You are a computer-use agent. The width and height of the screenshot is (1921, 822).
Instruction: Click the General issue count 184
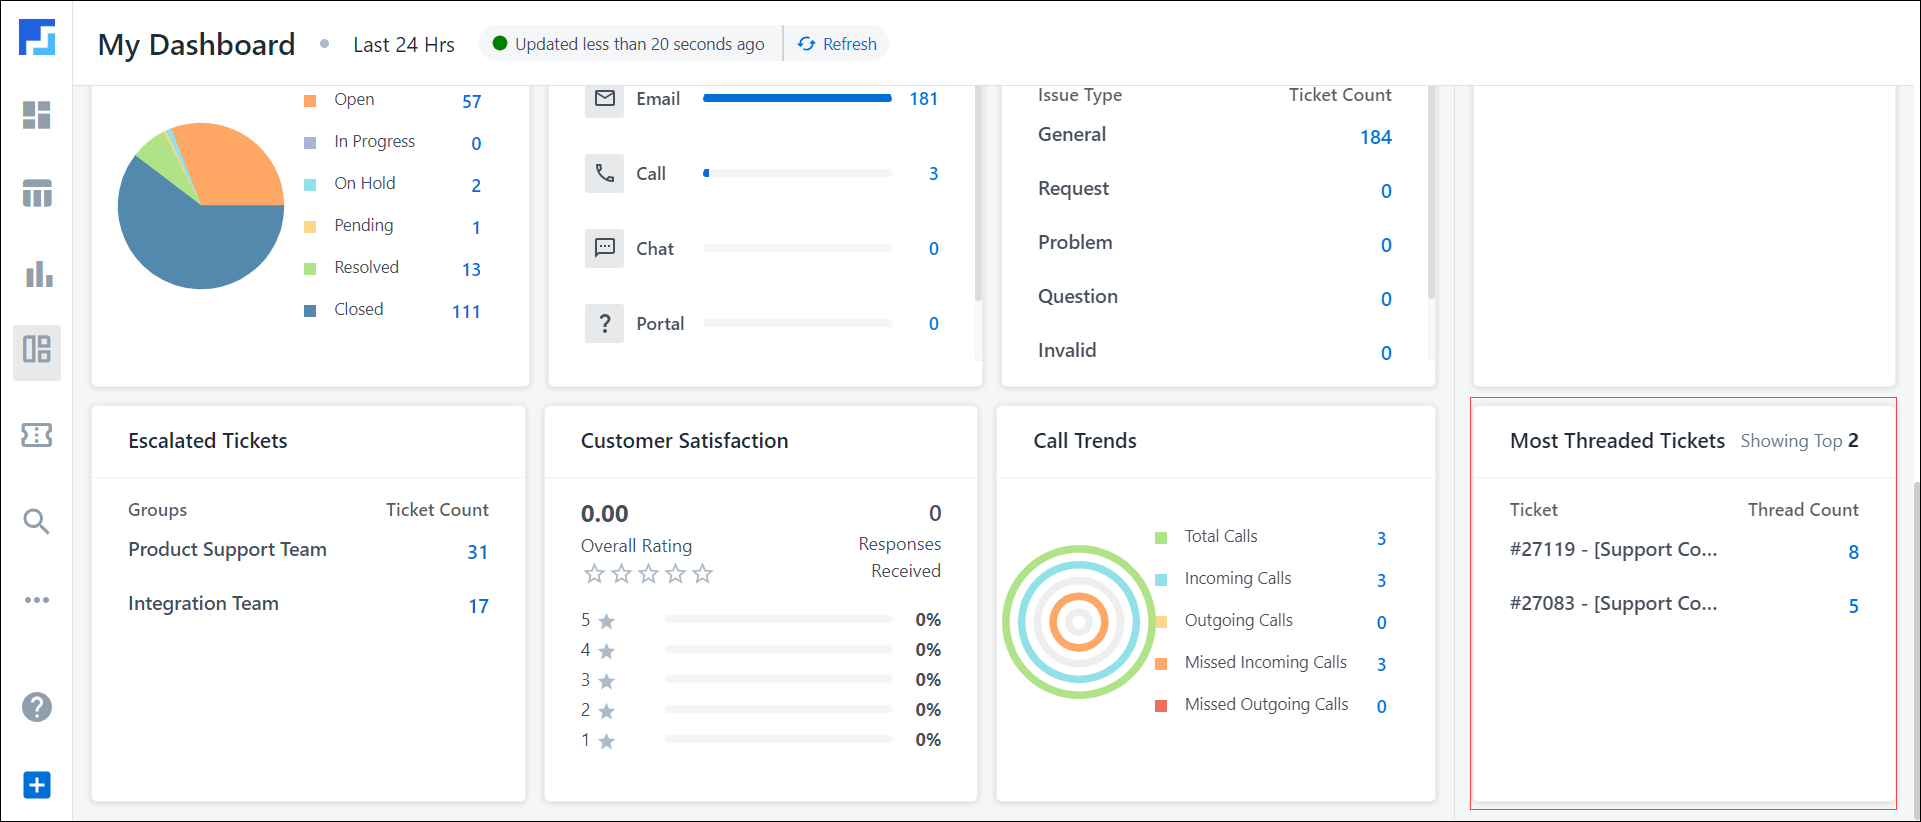click(1376, 137)
